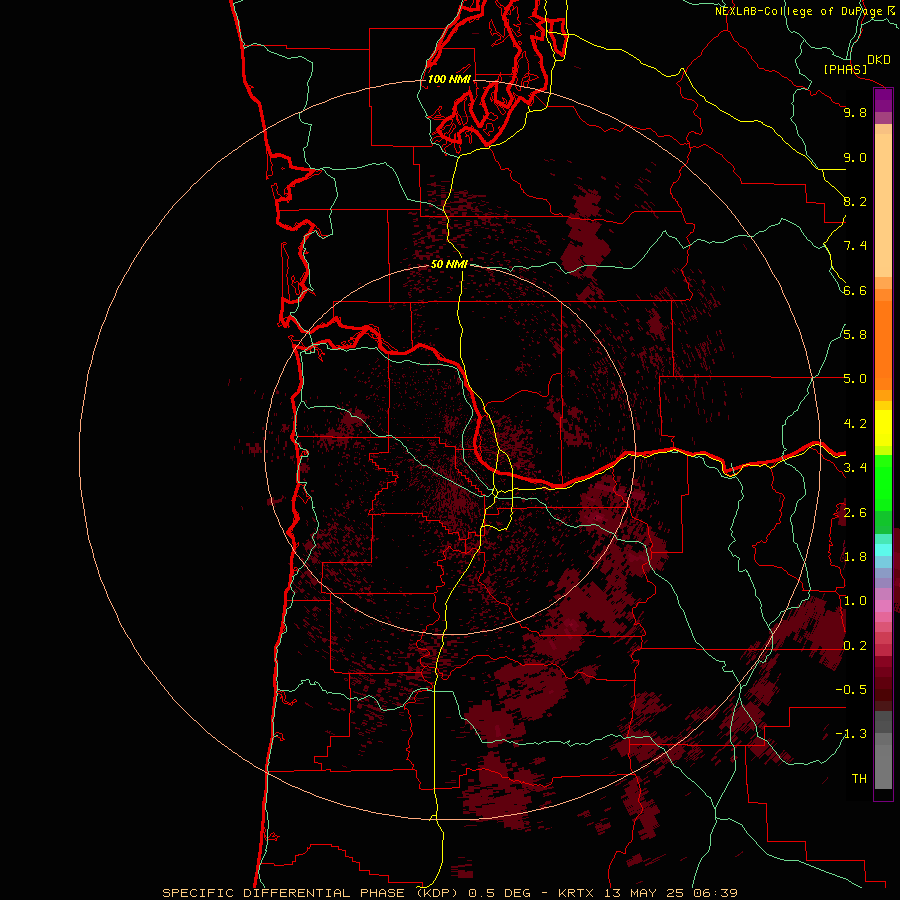Pick the yellow band of the color bar

[883, 428]
